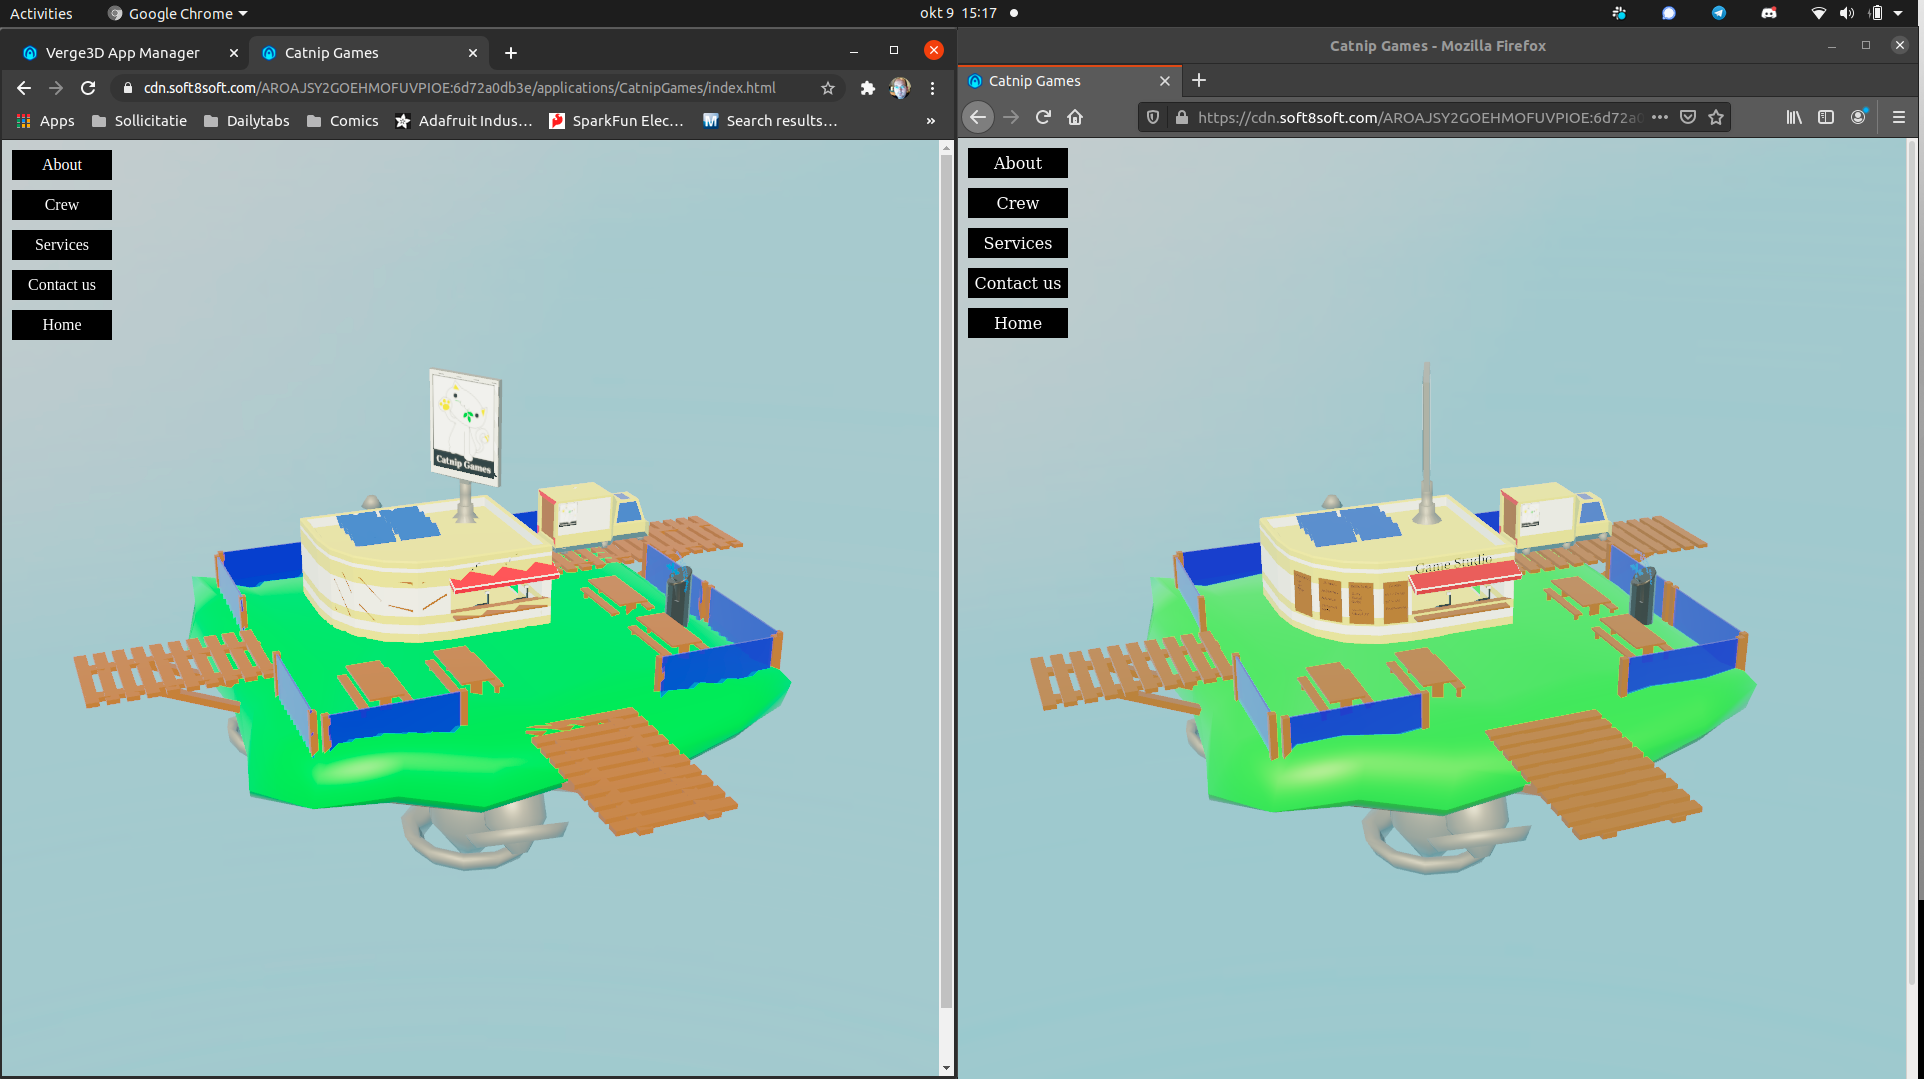Open Comics bookmark folder
Viewport: 1924px width, 1079px height.
(342, 121)
